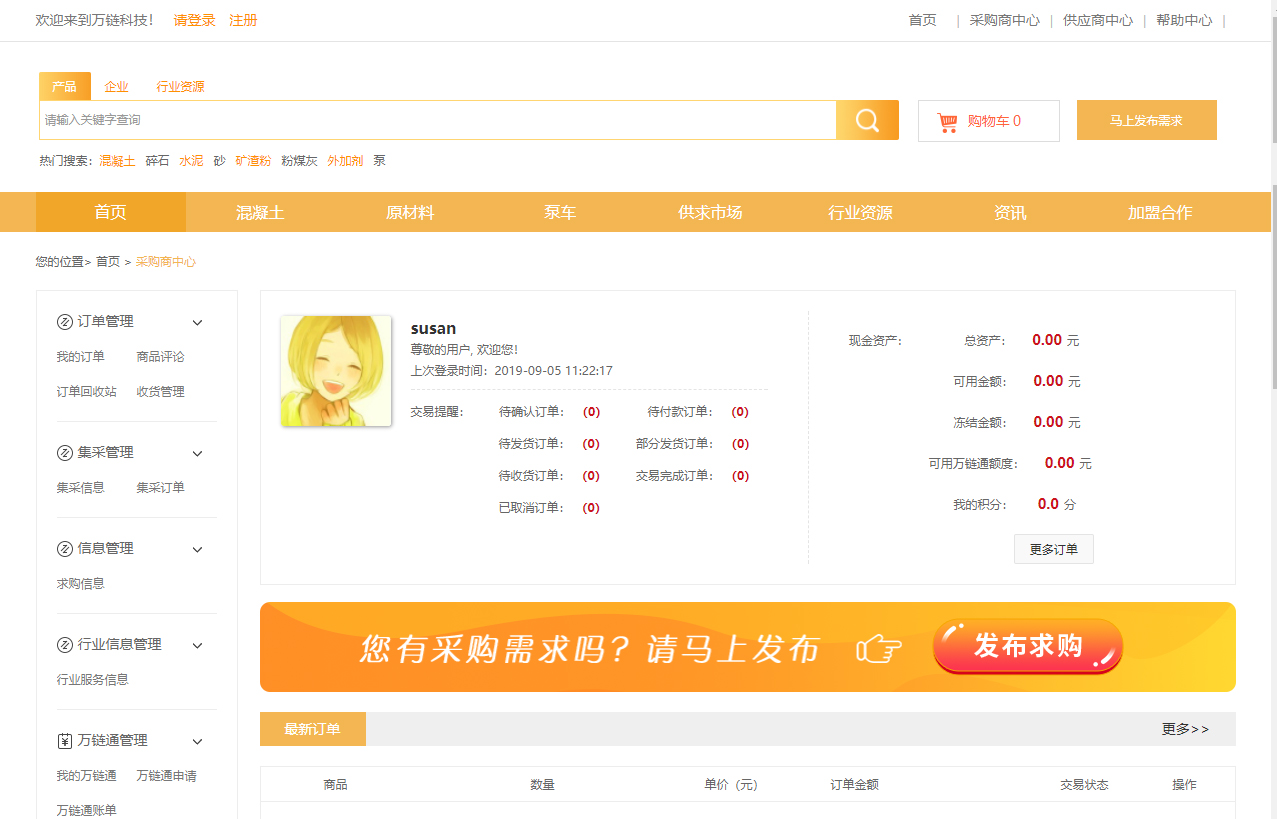Toggle the 万链通管理 section chevron
This screenshot has width=1277, height=819.
(197, 742)
